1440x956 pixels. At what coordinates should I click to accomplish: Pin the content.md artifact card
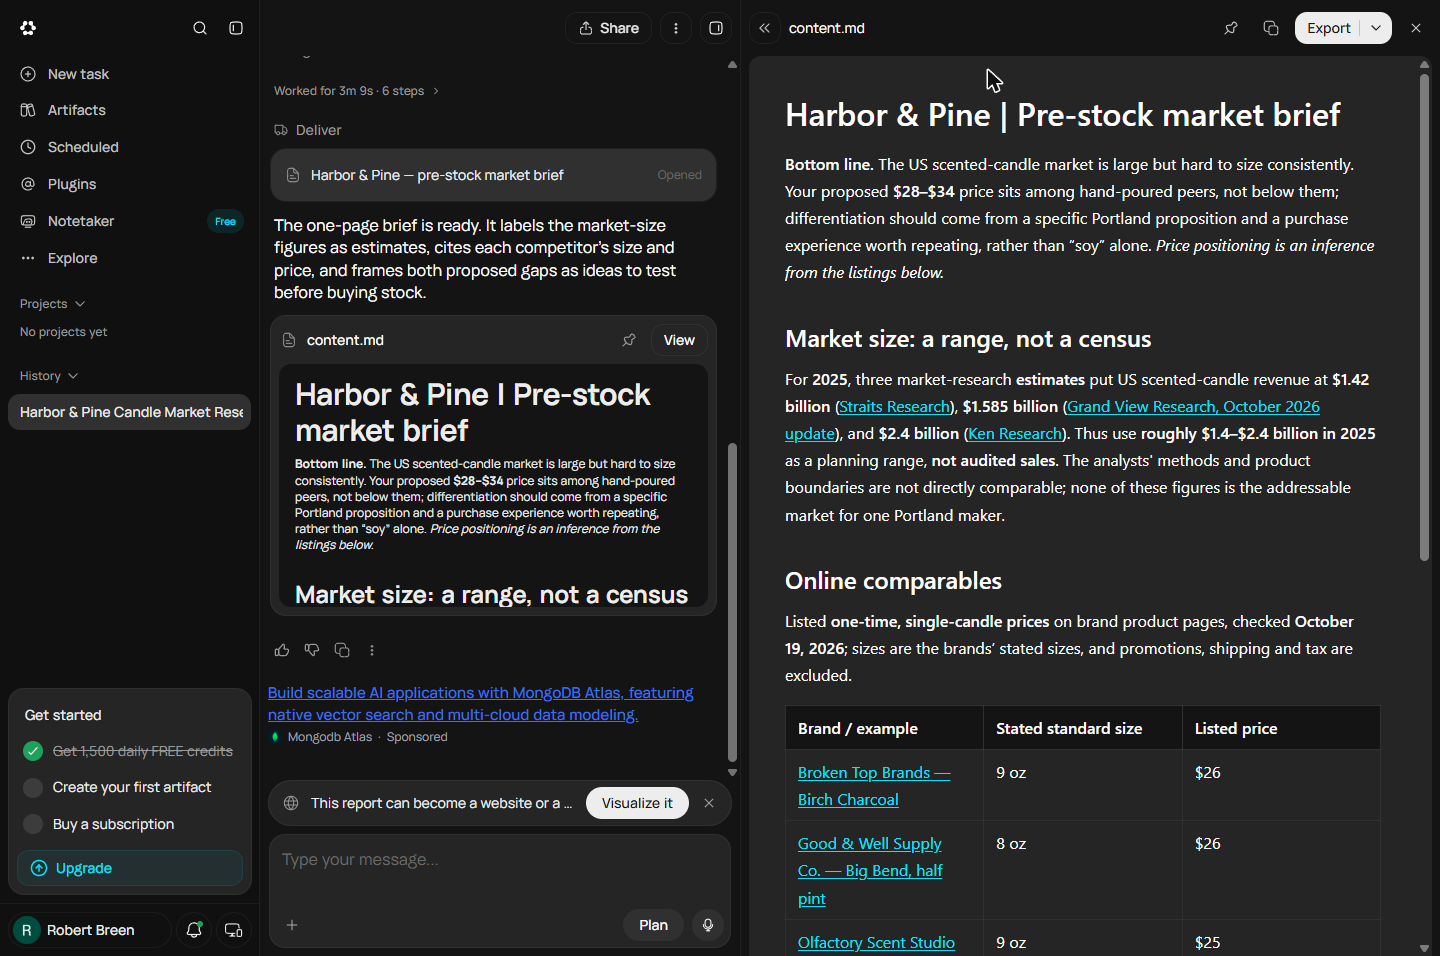[x=629, y=340]
